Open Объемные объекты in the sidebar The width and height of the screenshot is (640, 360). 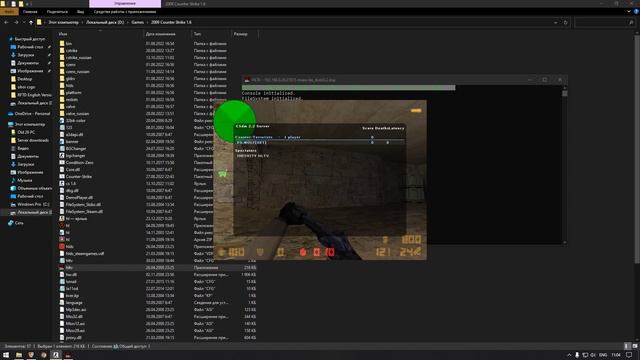click(x=34, y=189)
